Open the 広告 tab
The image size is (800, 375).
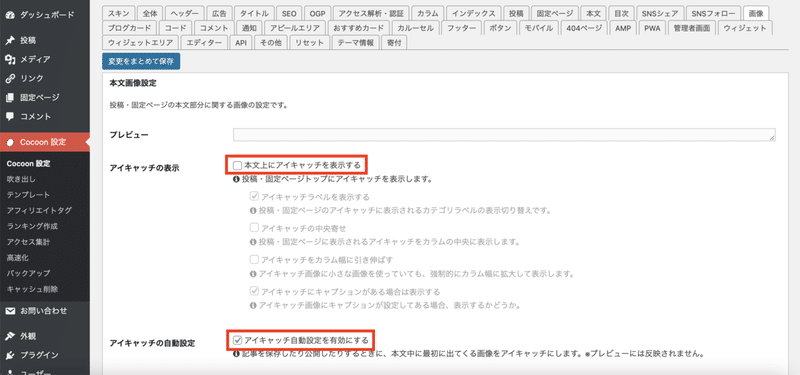coord(220,13)
